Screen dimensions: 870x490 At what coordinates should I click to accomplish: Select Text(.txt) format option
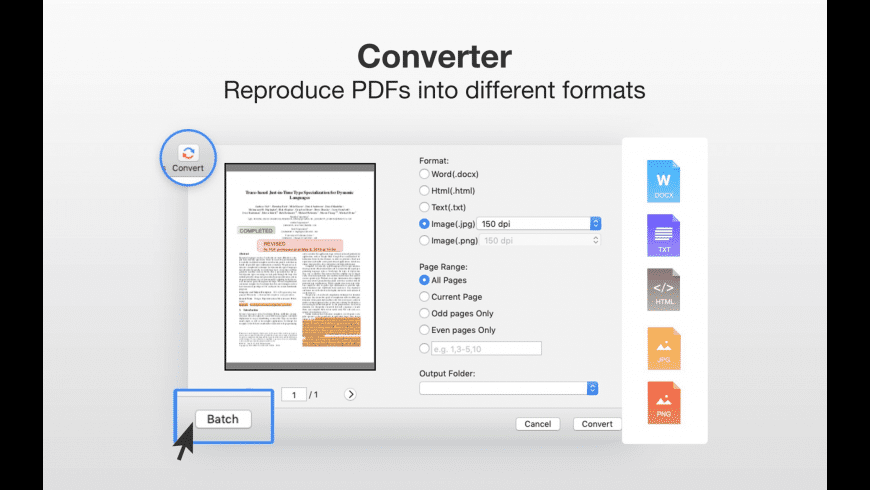(x=424, y=207)
